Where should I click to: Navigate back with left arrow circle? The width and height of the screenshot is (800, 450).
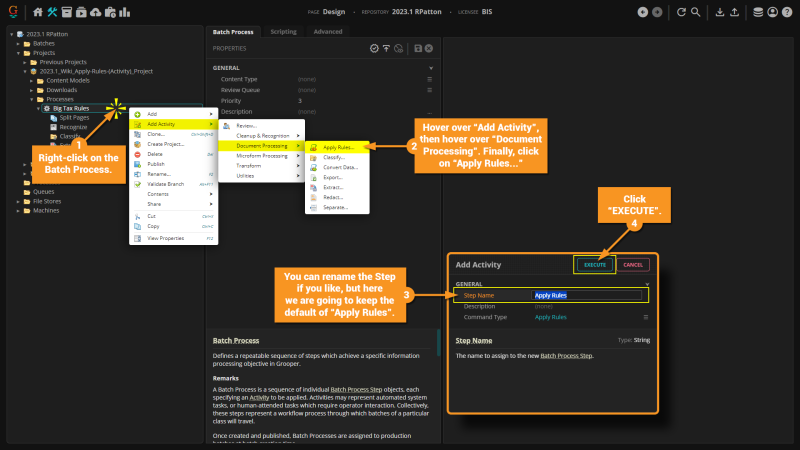[x=643, y=12]
